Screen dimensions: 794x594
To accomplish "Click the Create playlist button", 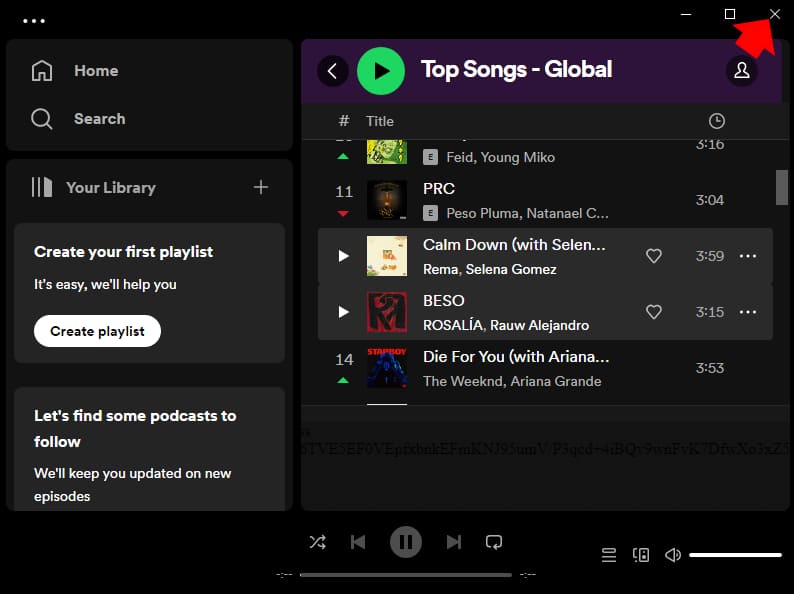I will pyautogui.click(x=97, y=331).
